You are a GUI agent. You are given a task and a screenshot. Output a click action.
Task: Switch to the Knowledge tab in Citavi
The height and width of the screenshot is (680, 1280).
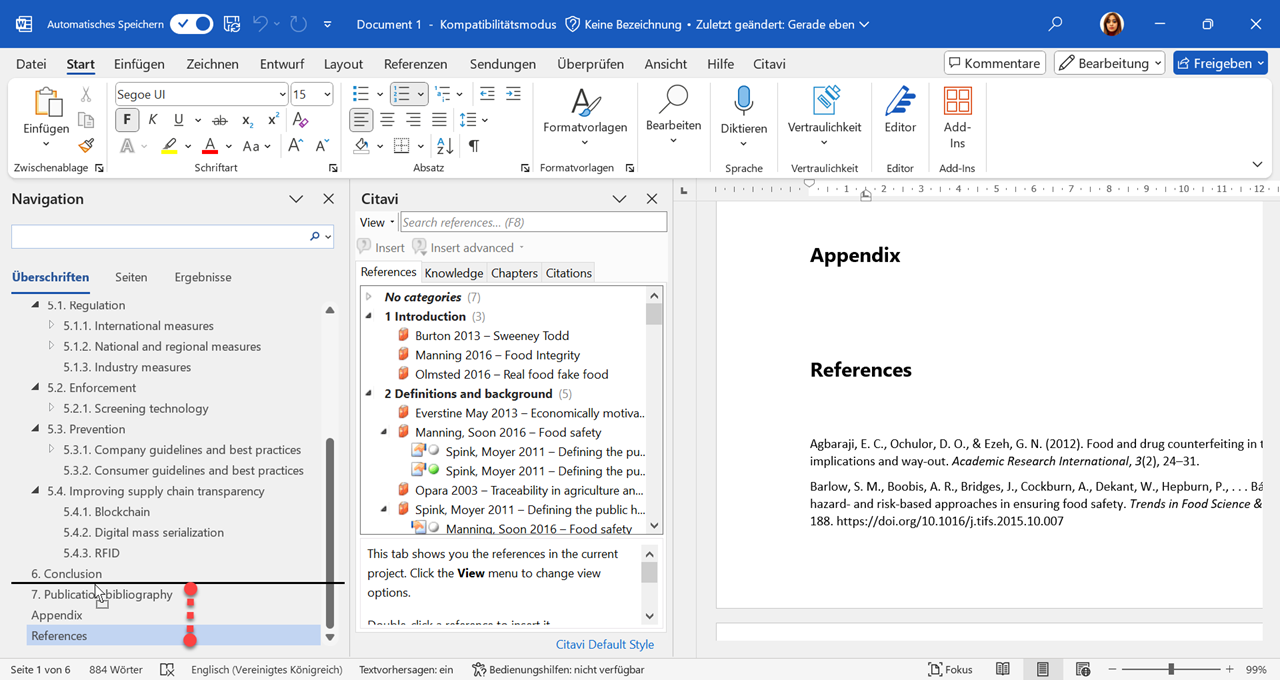453,273
